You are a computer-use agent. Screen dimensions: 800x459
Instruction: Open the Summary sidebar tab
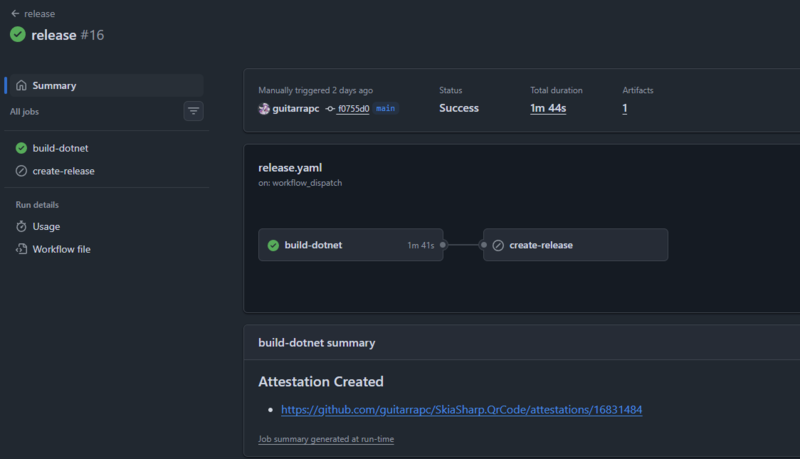pyautogui.click(x=54, y=86)
